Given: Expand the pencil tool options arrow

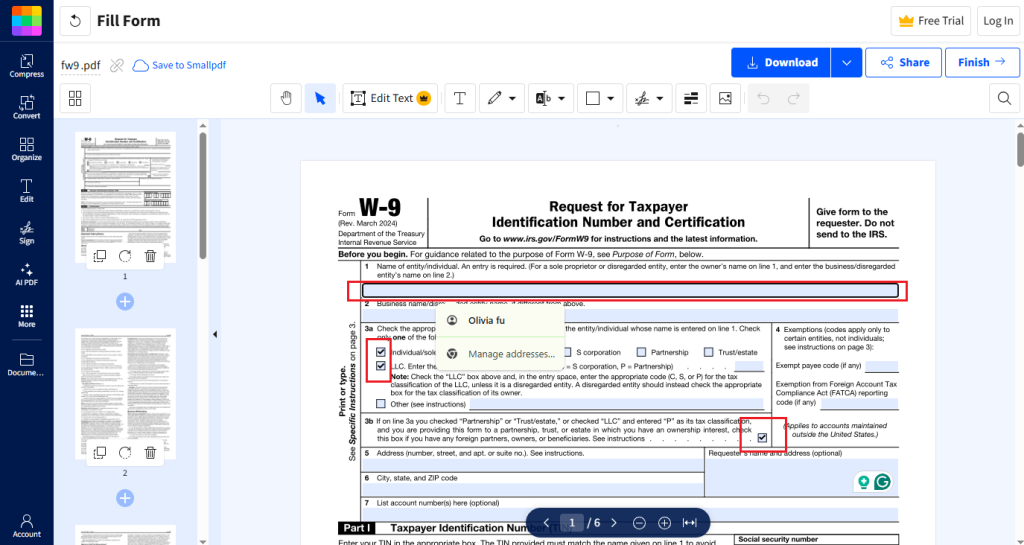Looking at the screenshot, I should 513,99.
